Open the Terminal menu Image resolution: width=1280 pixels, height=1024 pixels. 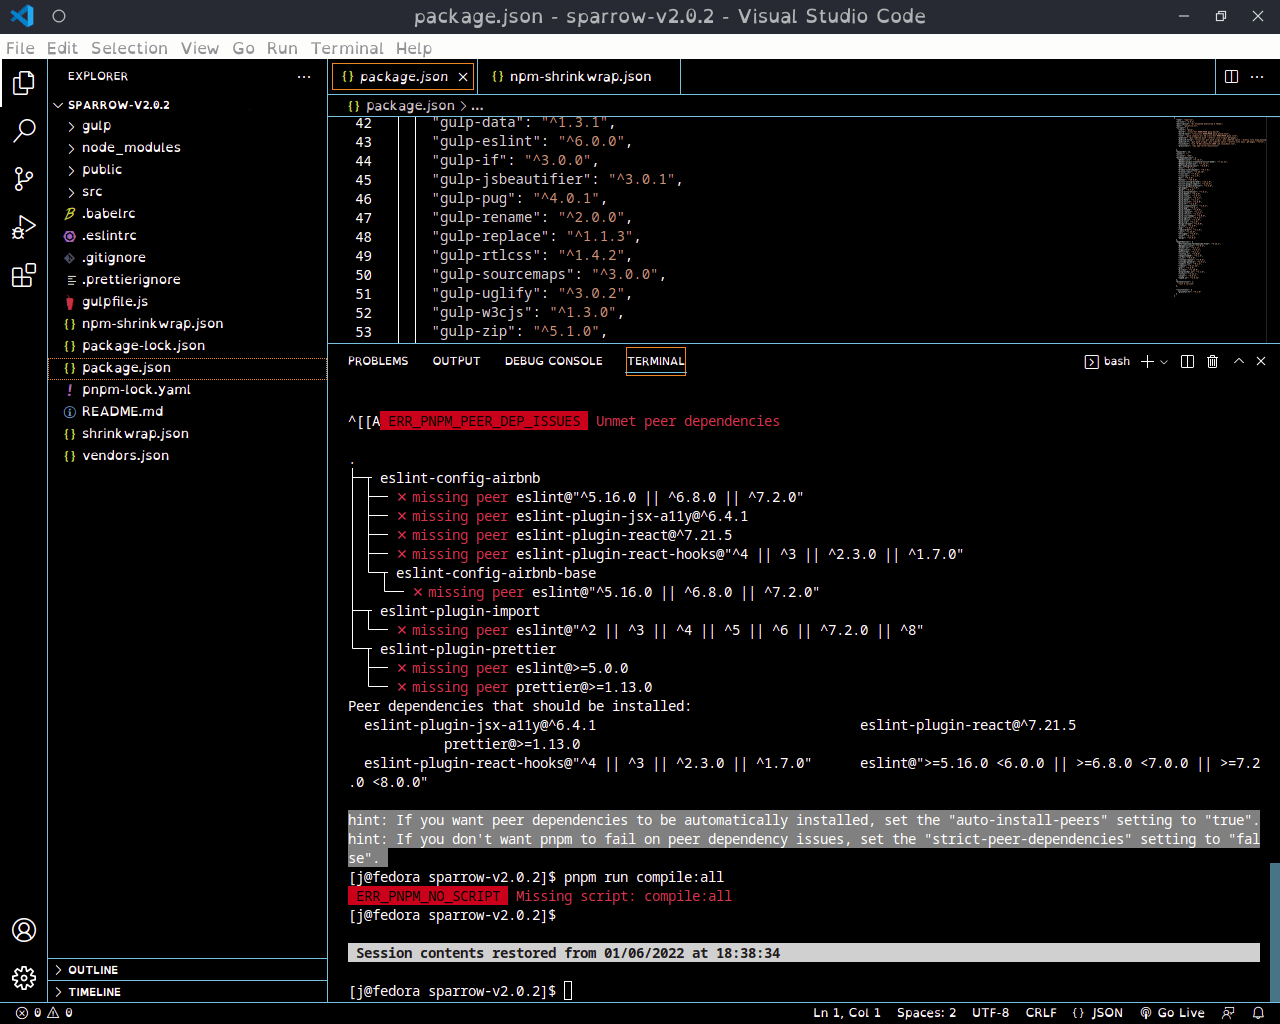coord(347,48)
